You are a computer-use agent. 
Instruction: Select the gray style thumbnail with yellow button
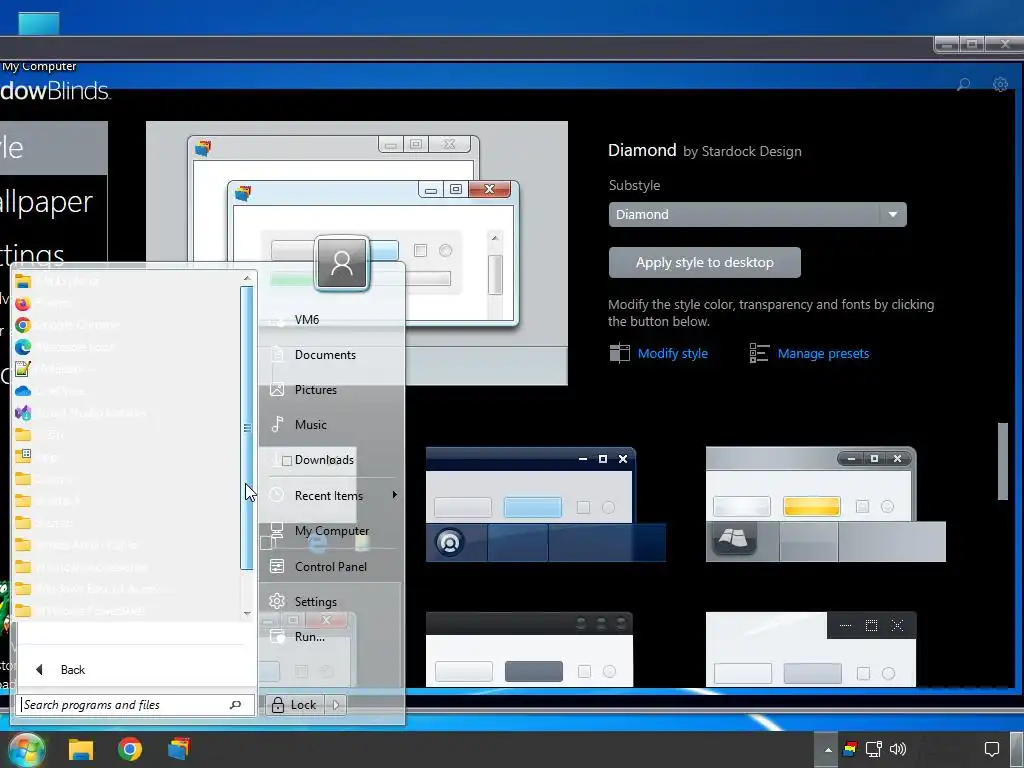click(x=825, y=504)
